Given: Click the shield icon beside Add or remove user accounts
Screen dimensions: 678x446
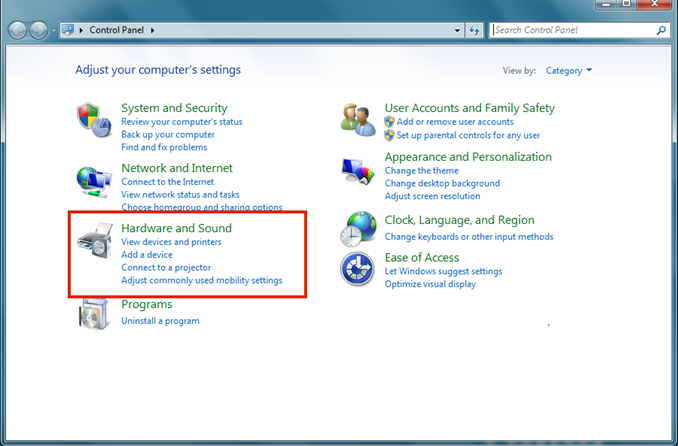Looking at the screenshot, I should (x=389, y=122).
